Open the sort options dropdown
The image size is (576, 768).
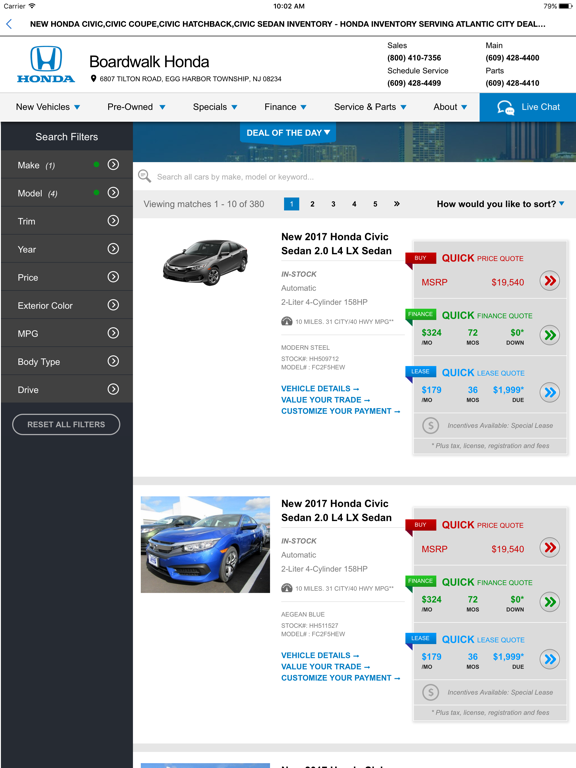tap(500, 204)
